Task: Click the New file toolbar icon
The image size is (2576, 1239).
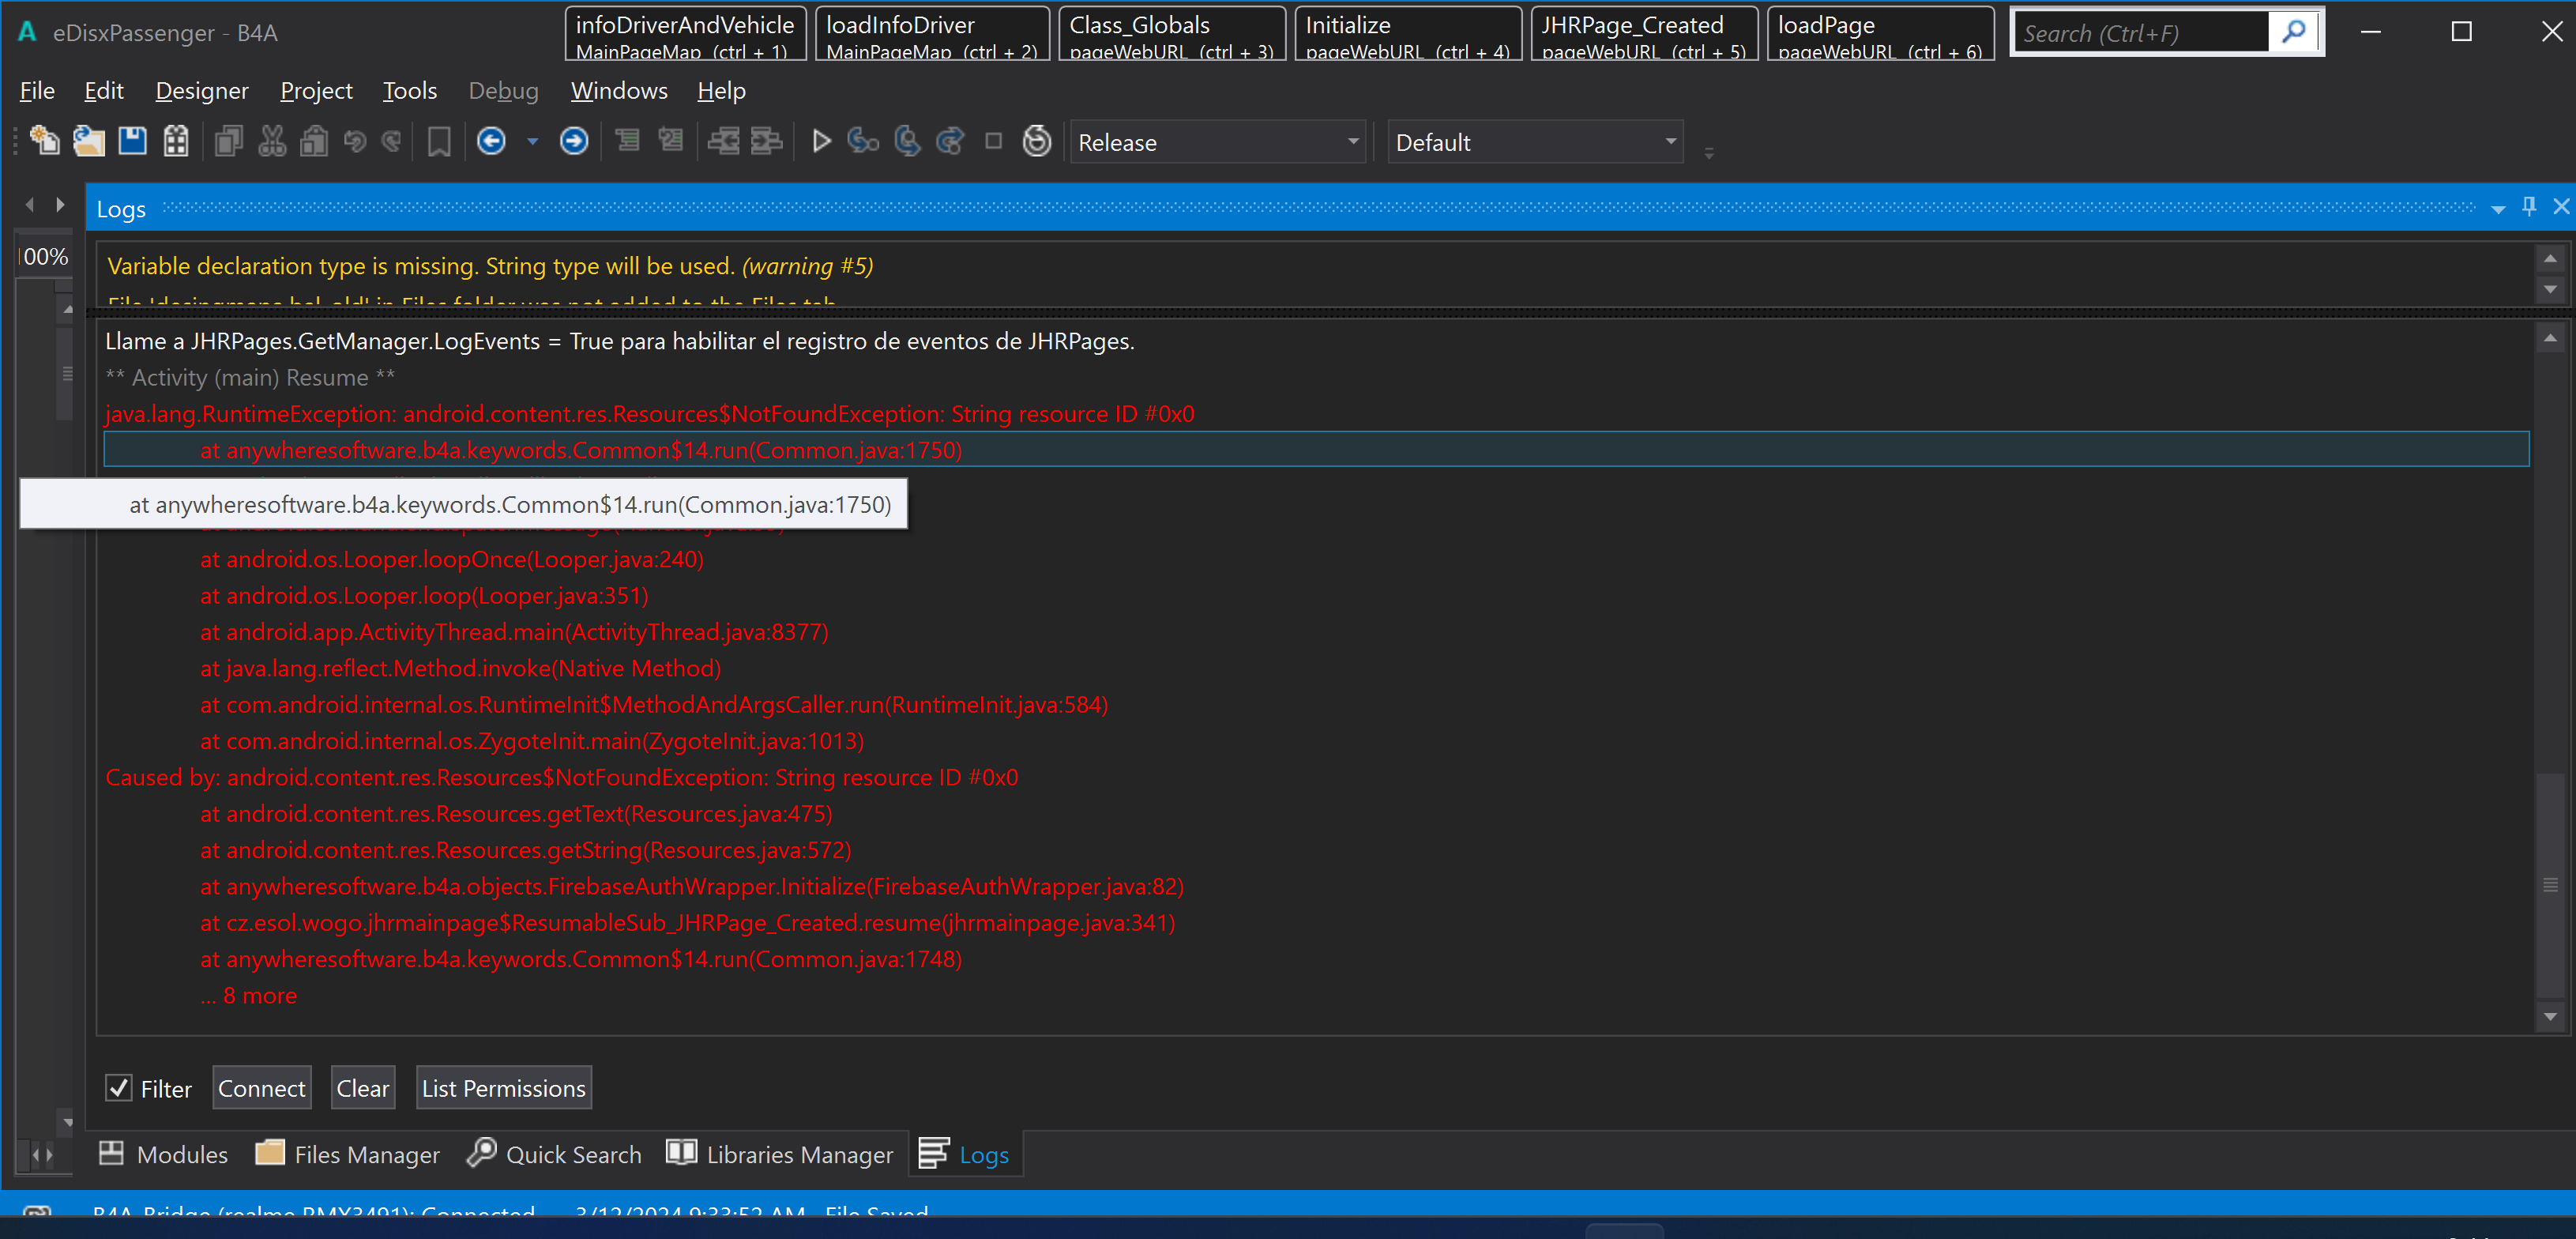Action: coord(44,141)
